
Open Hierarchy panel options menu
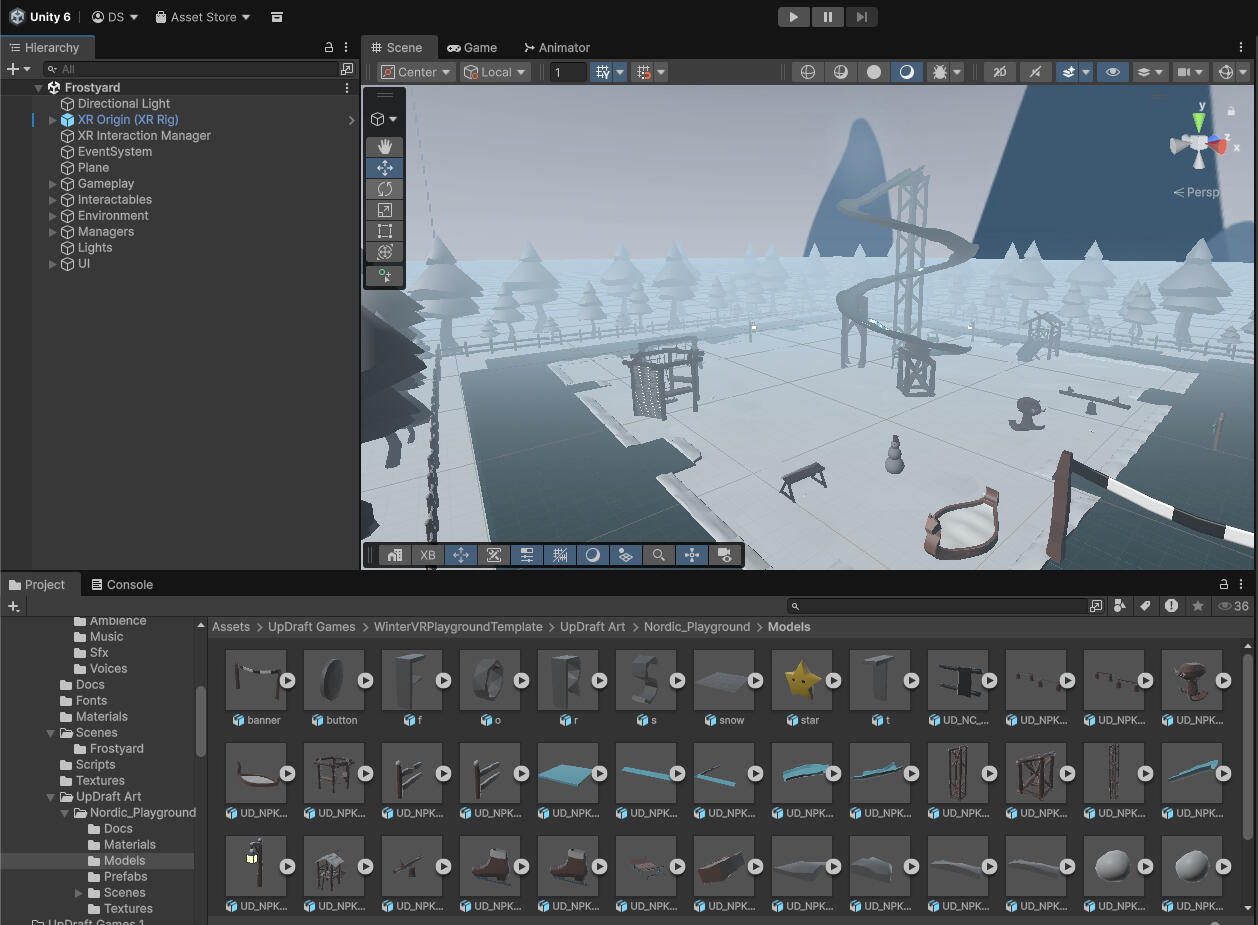pyautogui.click(x=347, y=47)
